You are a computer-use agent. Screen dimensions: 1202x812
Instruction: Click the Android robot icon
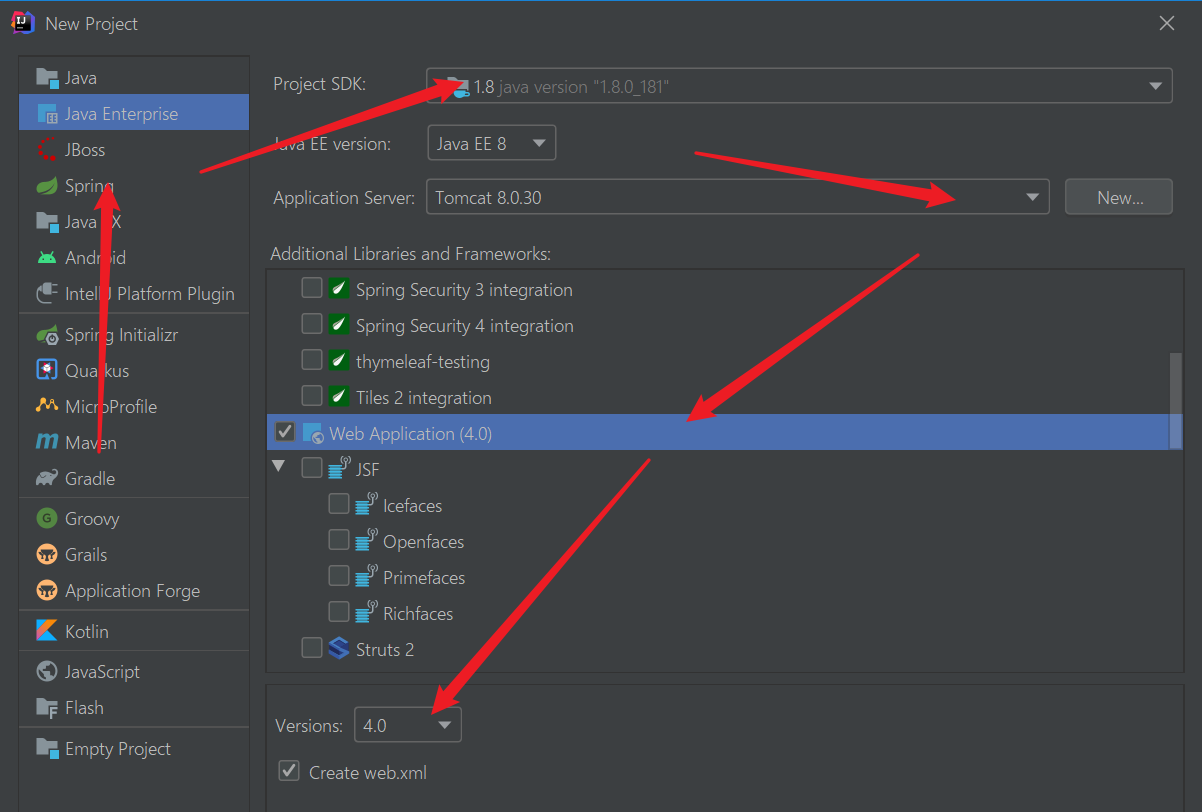(47, 257)
